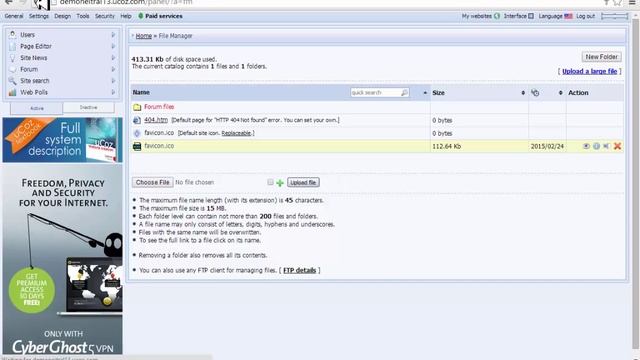Switch to the Active modules tab
The width and height of the screenshot is (640, 360).
37,108
